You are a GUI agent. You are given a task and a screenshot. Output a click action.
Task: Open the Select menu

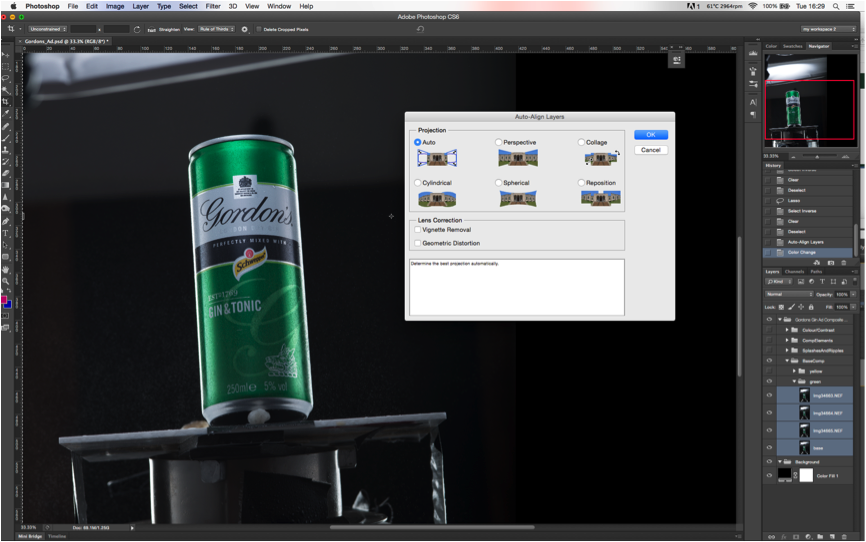coord(188,6)
